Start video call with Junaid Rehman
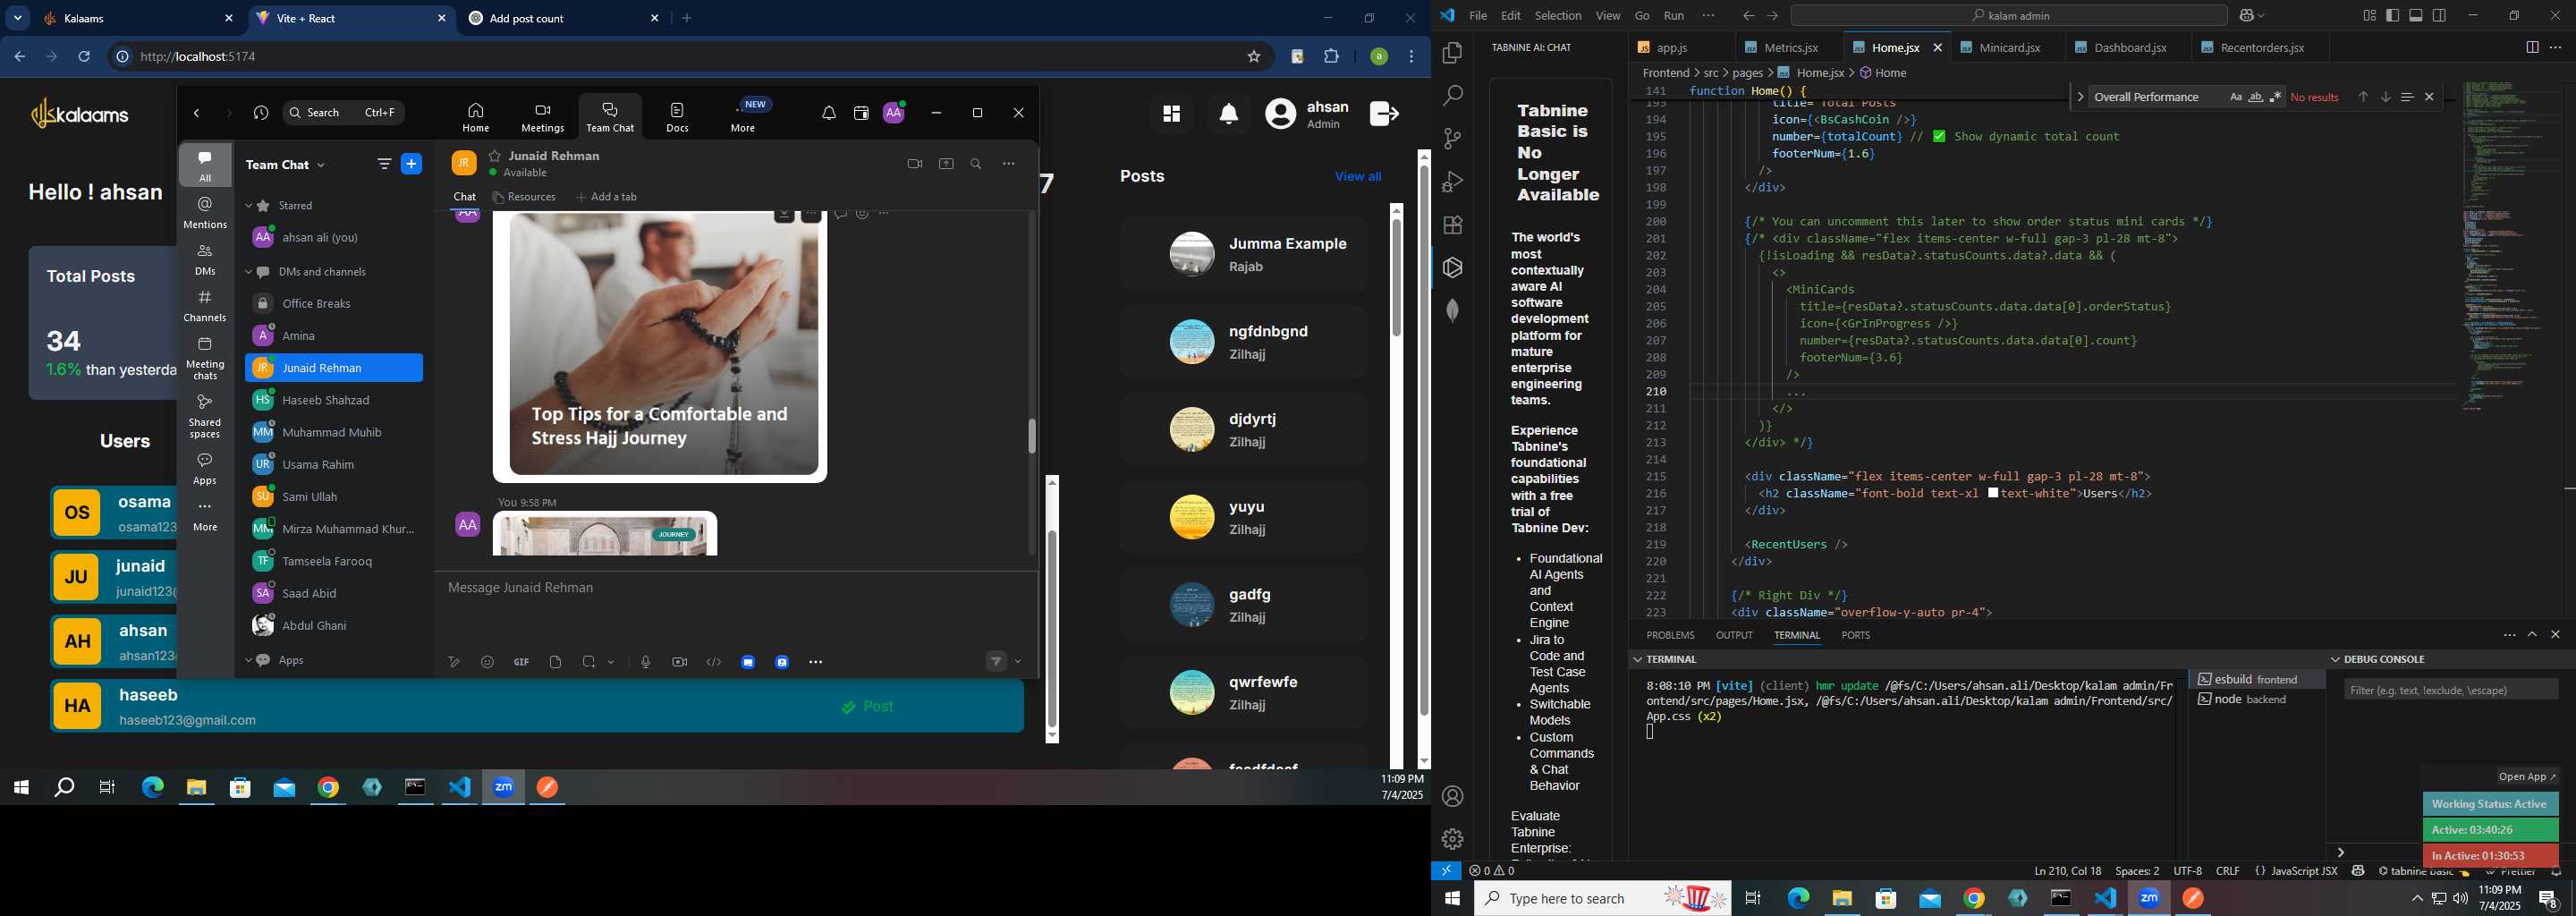 tap(914, 164)
